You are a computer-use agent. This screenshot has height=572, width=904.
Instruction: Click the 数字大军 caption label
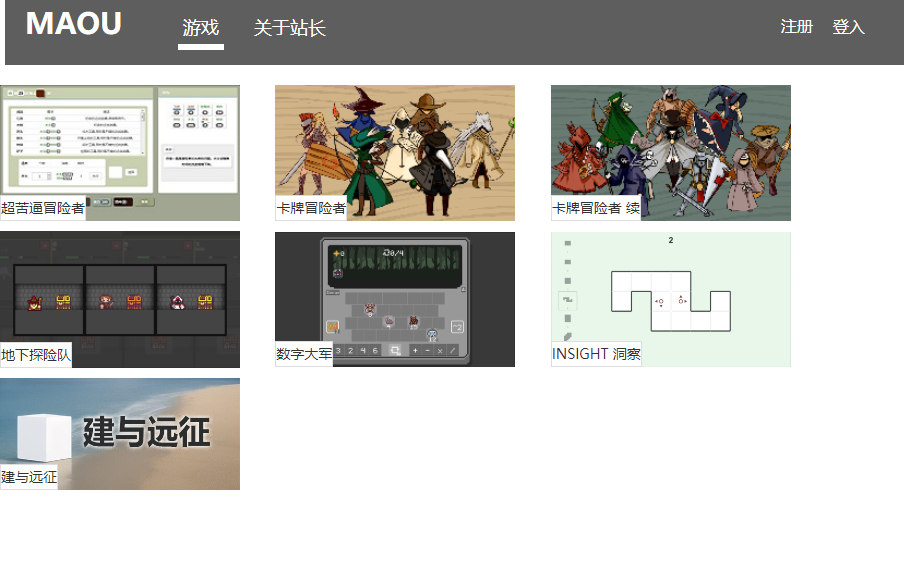pyautogui.click(x=304, y=354)
